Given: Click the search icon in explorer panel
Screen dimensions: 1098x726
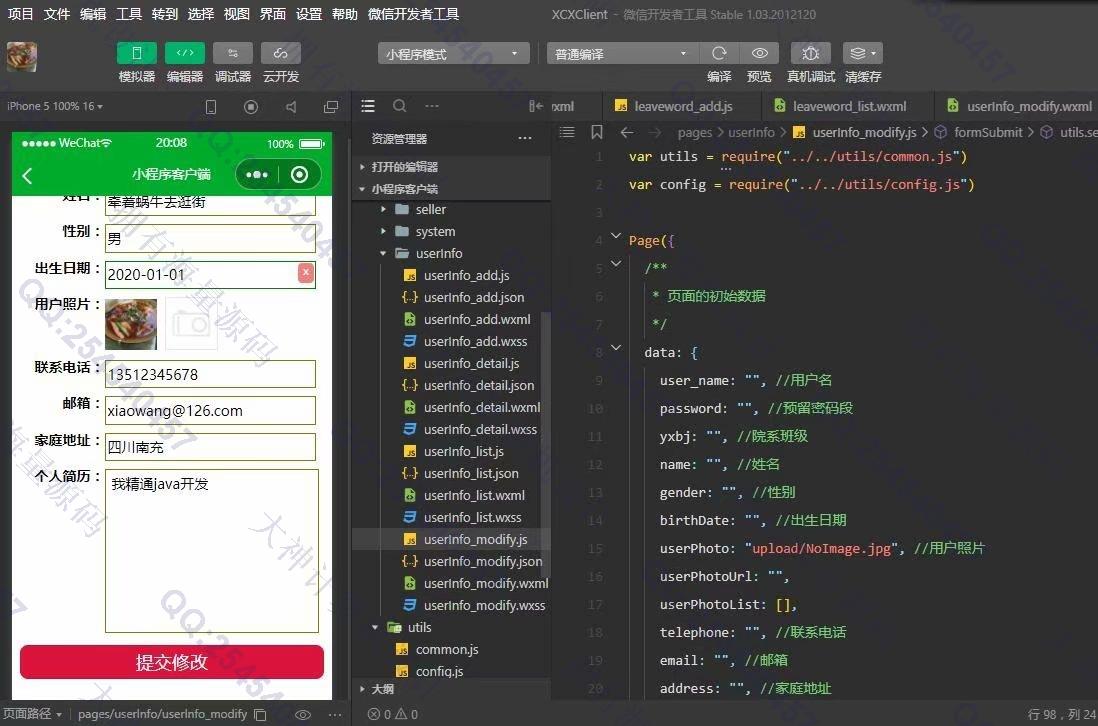Looking at the screenshot, I should 399,106.
